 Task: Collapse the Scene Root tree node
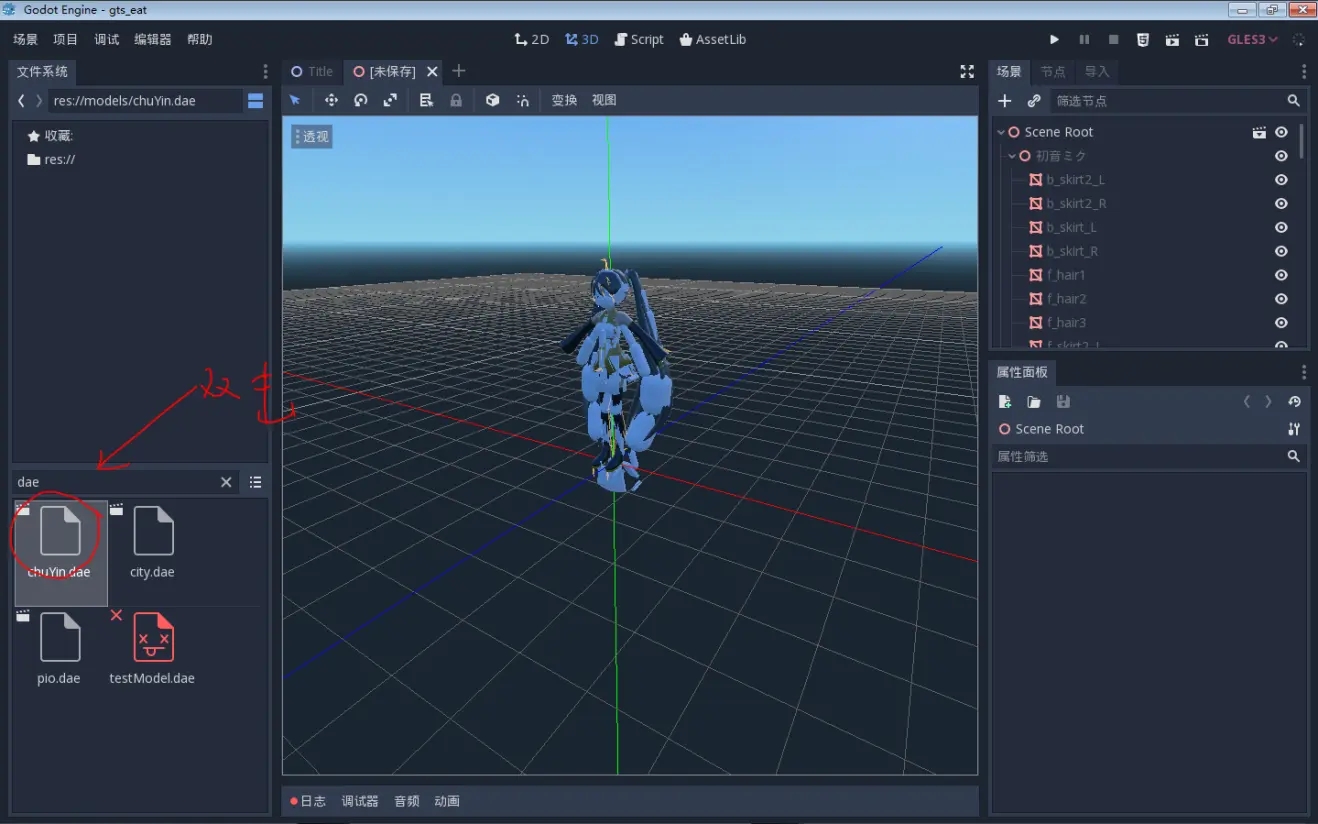coord(1000,132)
